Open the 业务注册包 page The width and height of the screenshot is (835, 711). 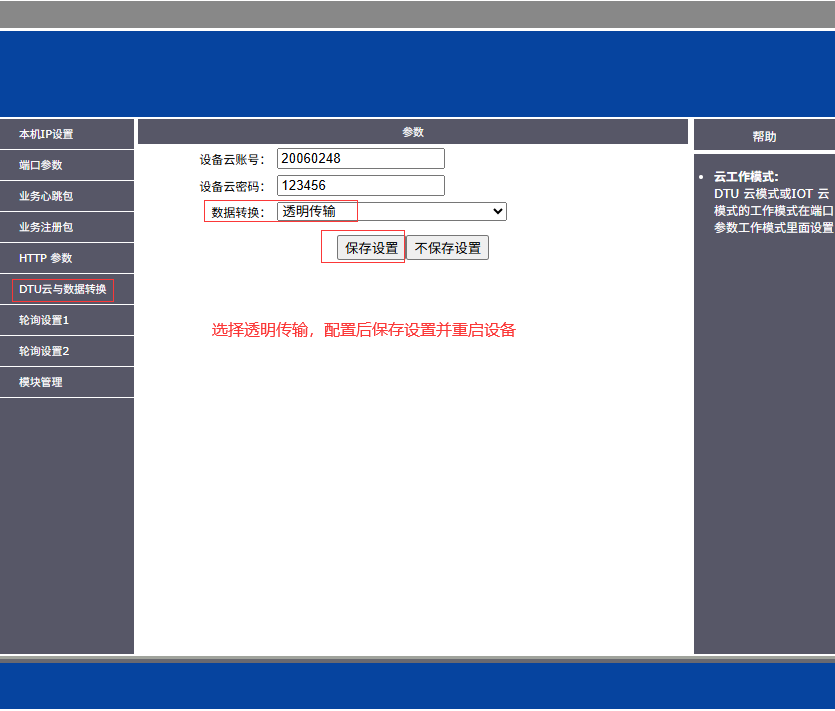(x=46, y=227)
